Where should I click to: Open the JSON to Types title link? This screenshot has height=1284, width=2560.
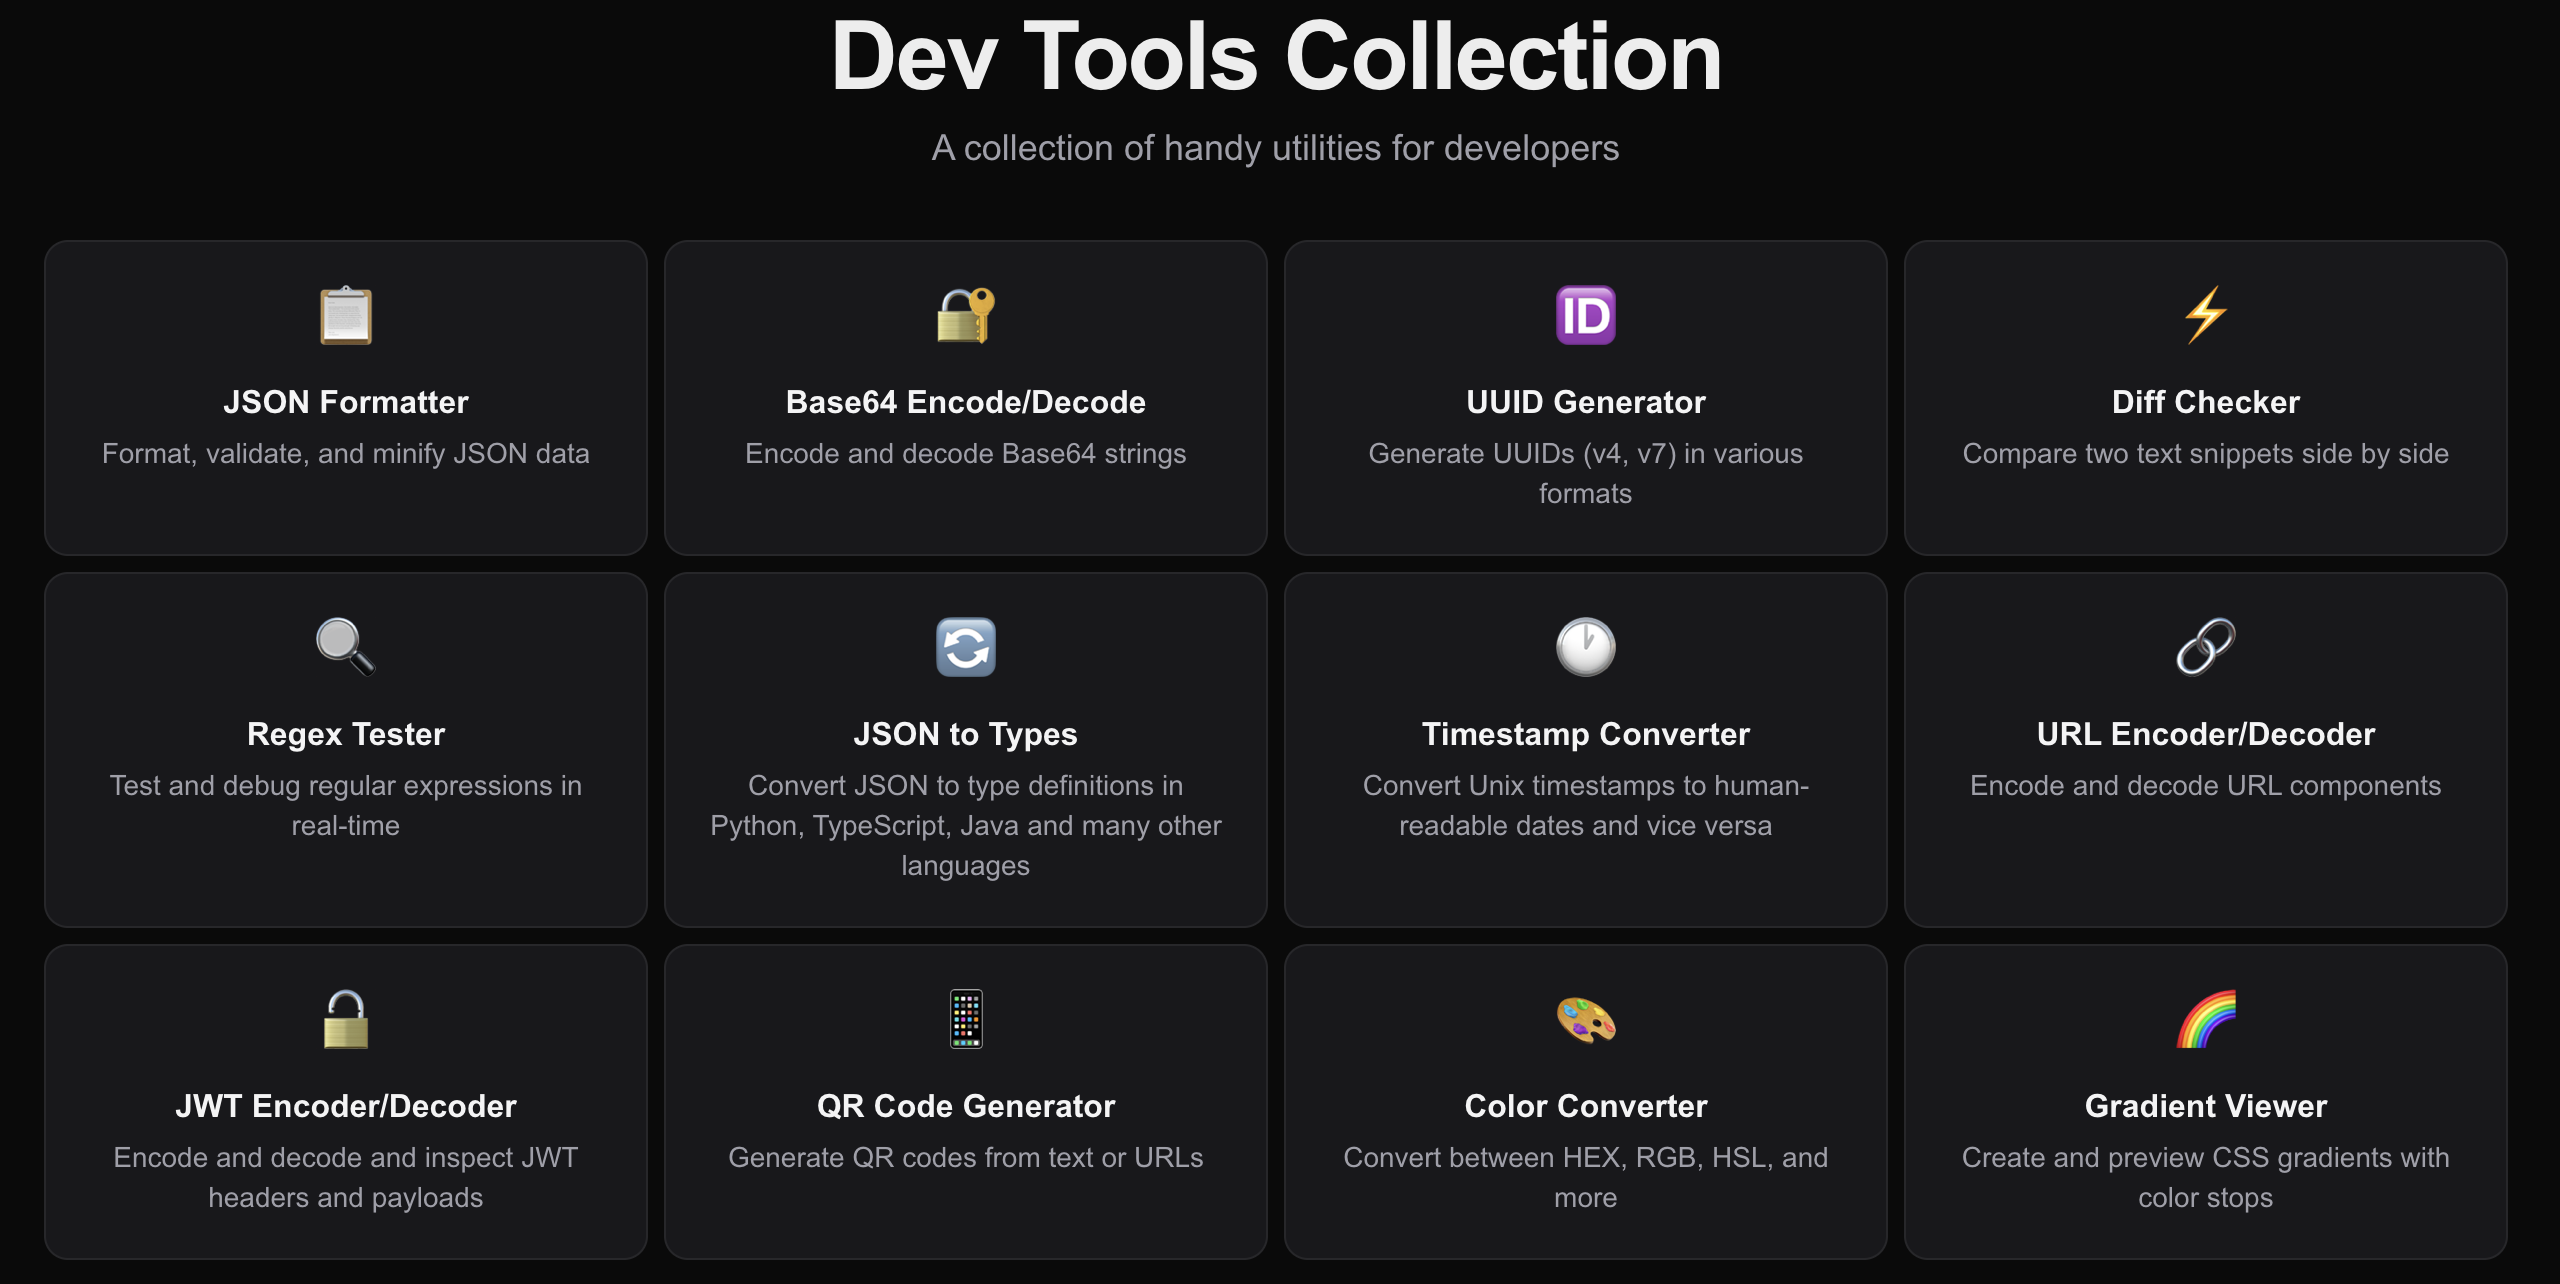[966, 734]
